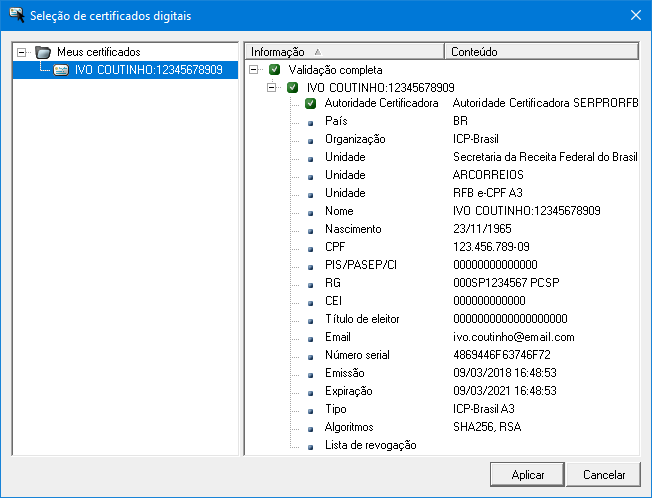Viewport: 652px width, 498px height.
Task: Click the bullet icon next to Algoritmos
Action: click(310, 429)
